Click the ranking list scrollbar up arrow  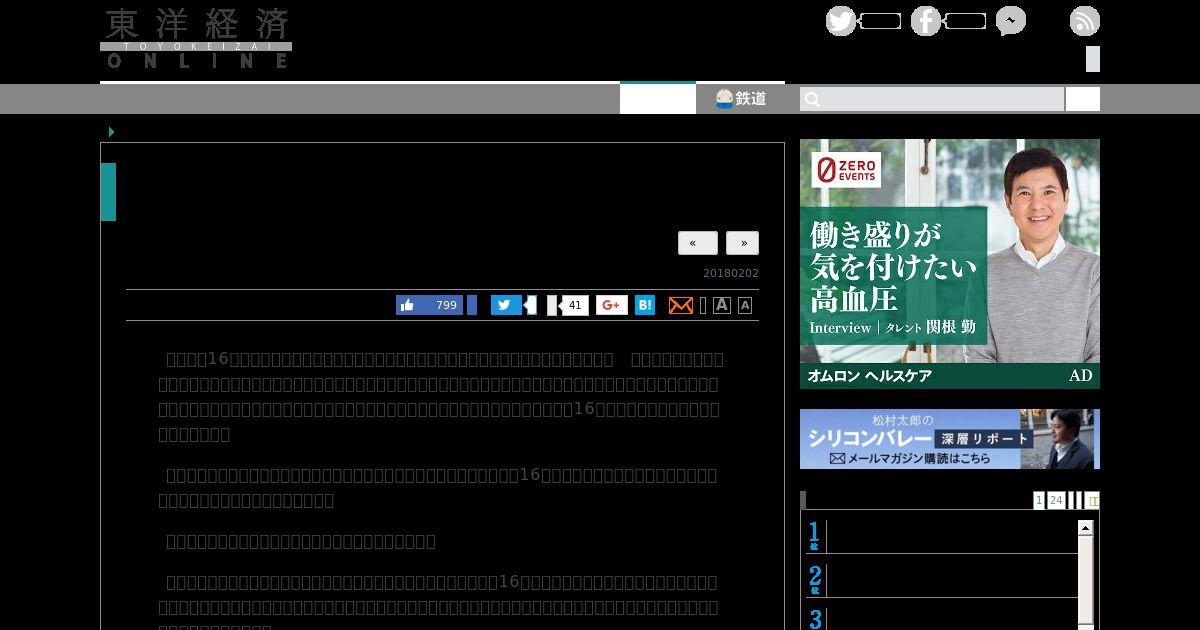click(x=1085, y=527)
